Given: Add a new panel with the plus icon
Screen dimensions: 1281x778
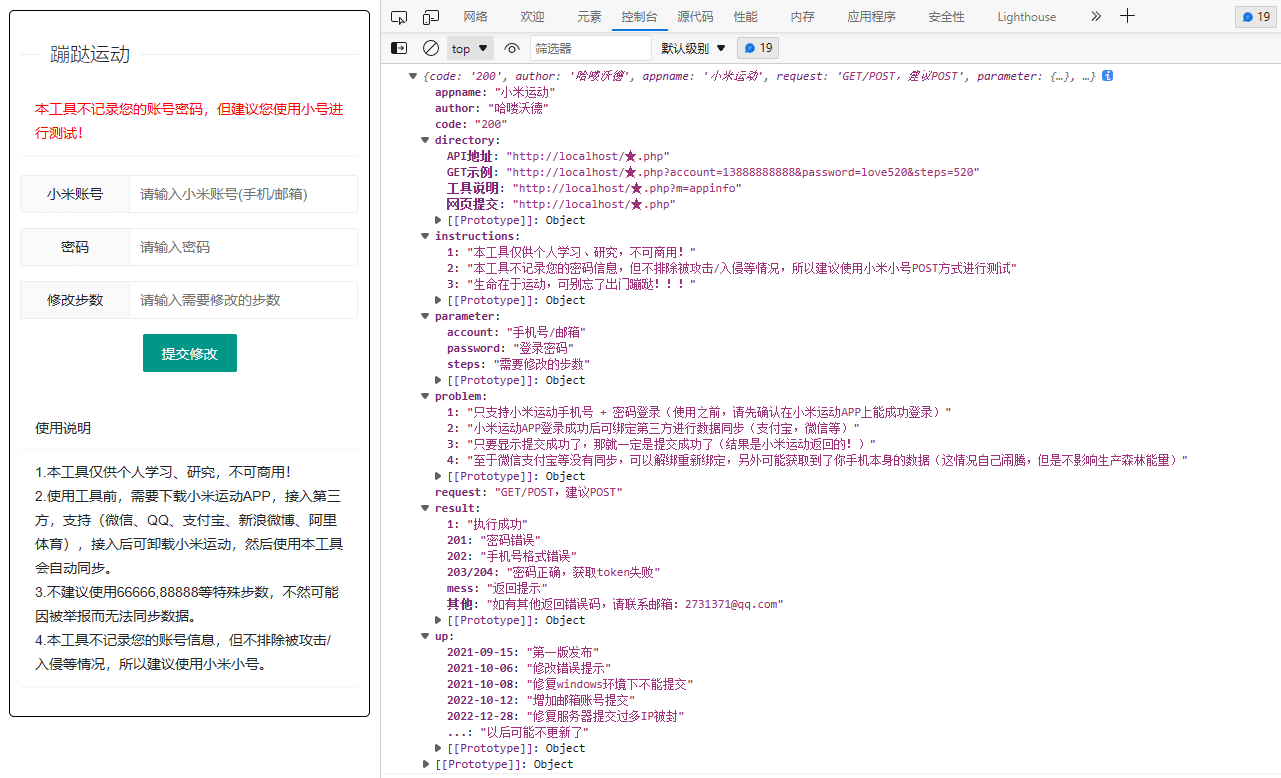Looking at the screenshot, I should click(1128, 16).
